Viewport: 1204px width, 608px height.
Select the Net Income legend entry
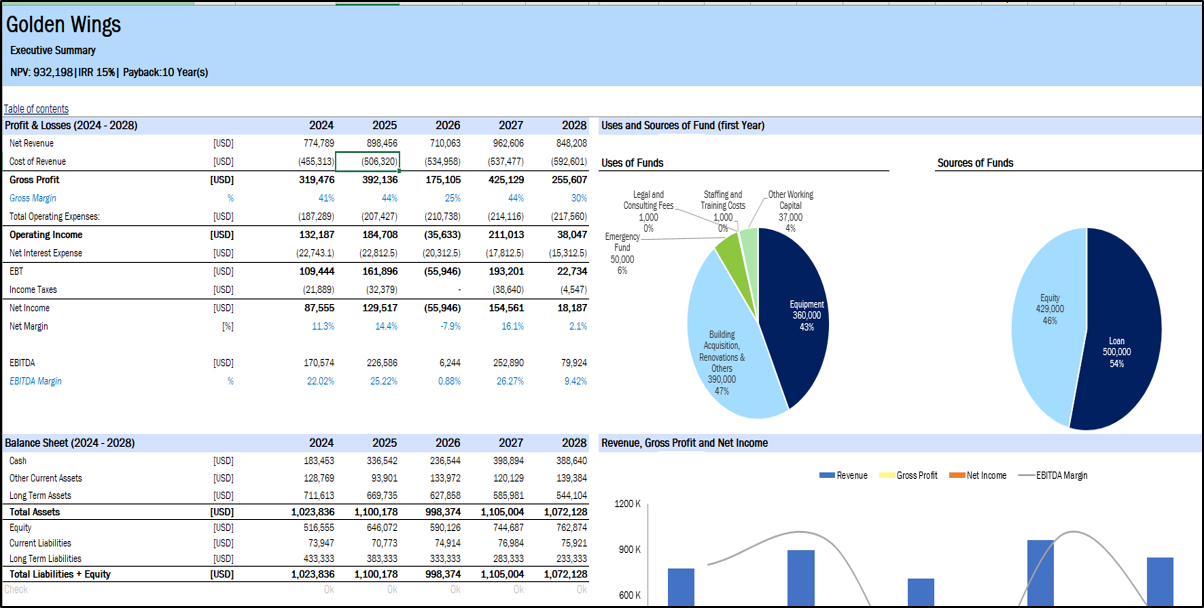[x=978, y=475]
